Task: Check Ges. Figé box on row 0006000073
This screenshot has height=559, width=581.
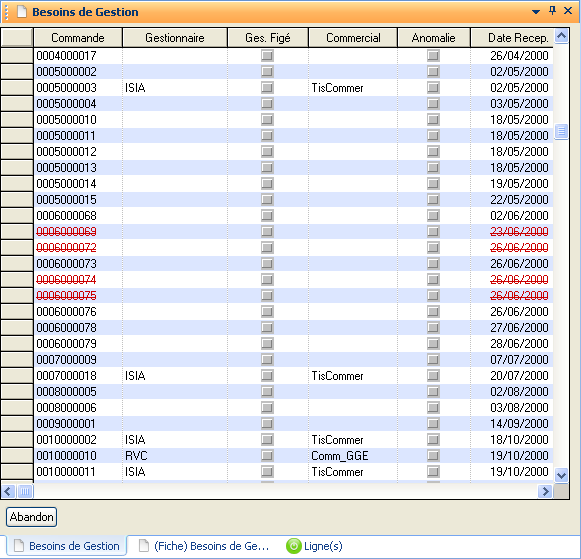Action: point(267,264)
